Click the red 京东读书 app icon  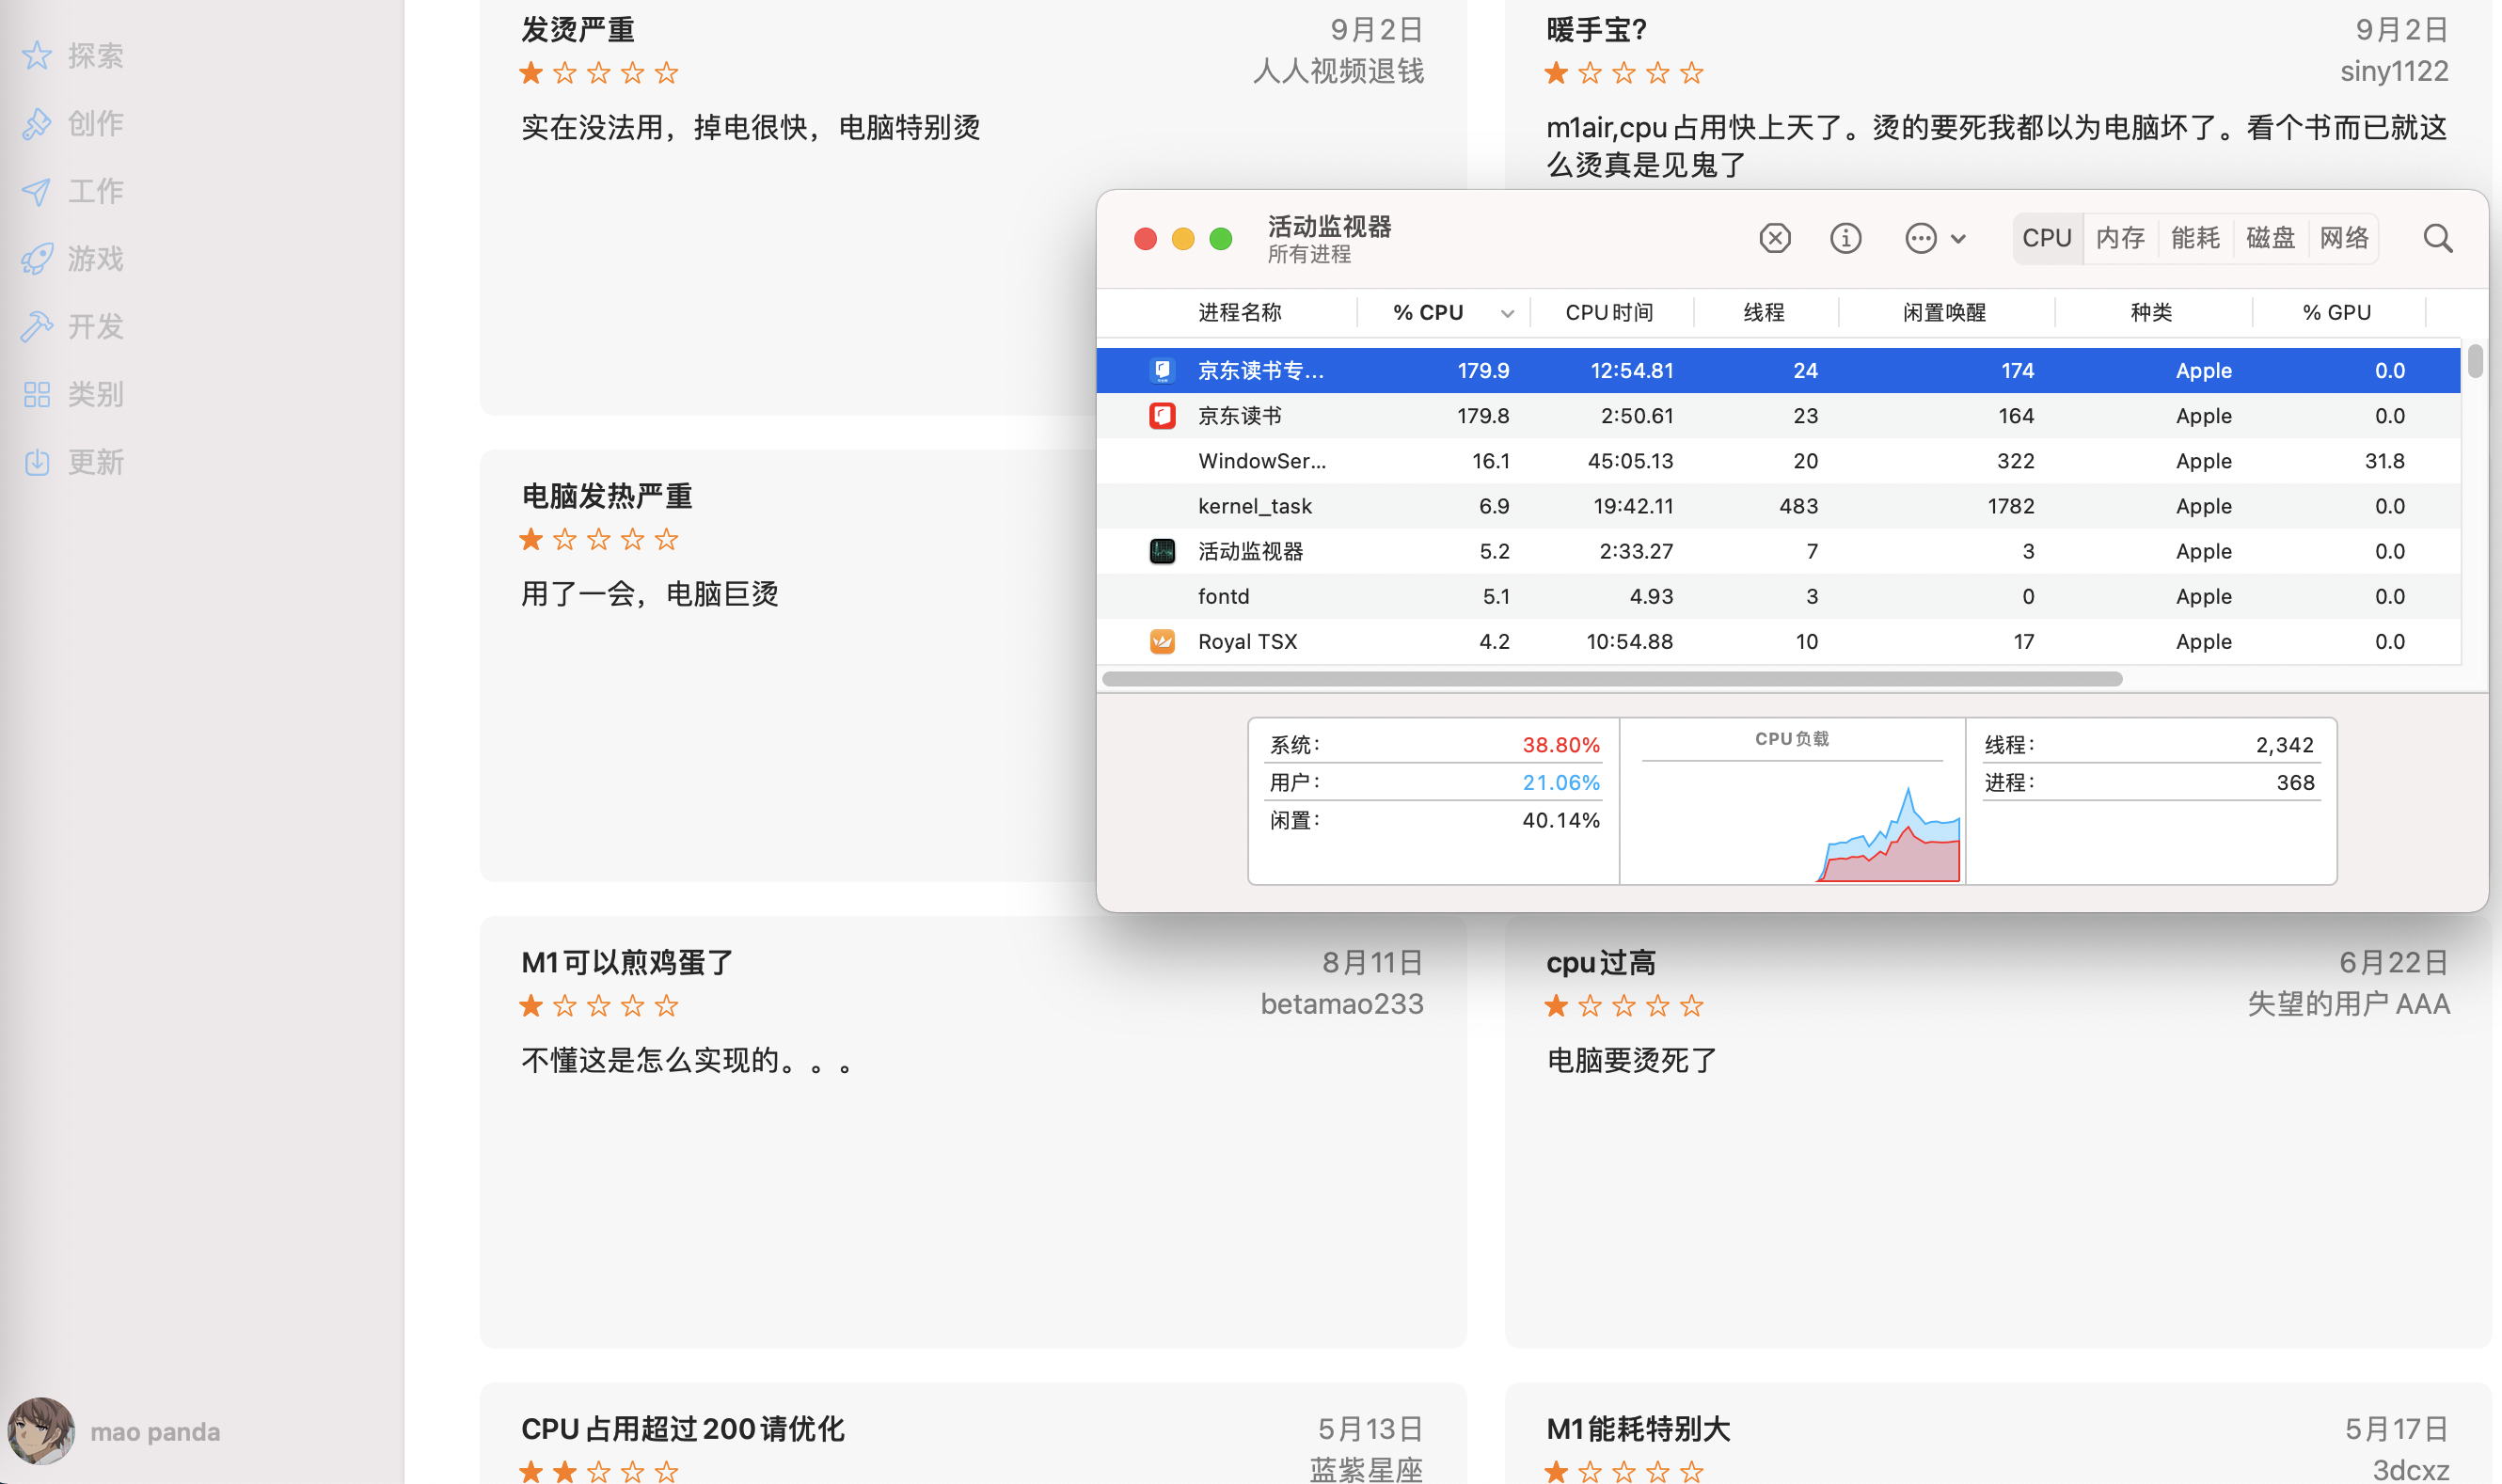[1162, 416]
